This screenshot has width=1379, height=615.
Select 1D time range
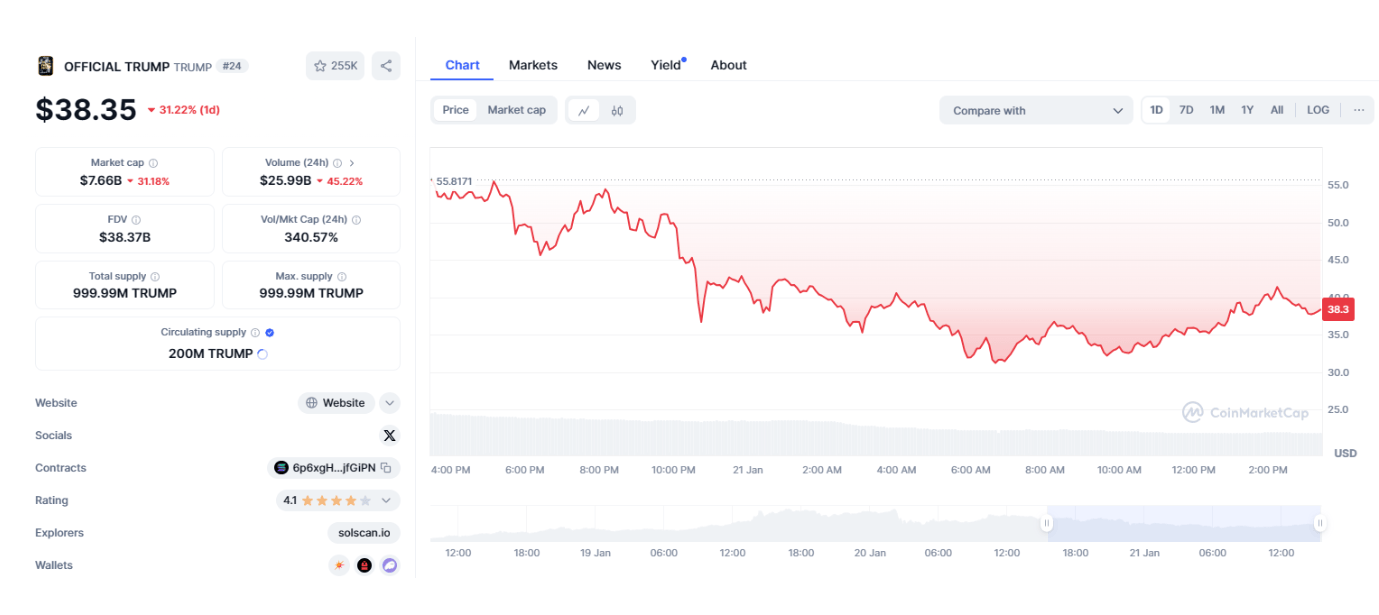1156,110
